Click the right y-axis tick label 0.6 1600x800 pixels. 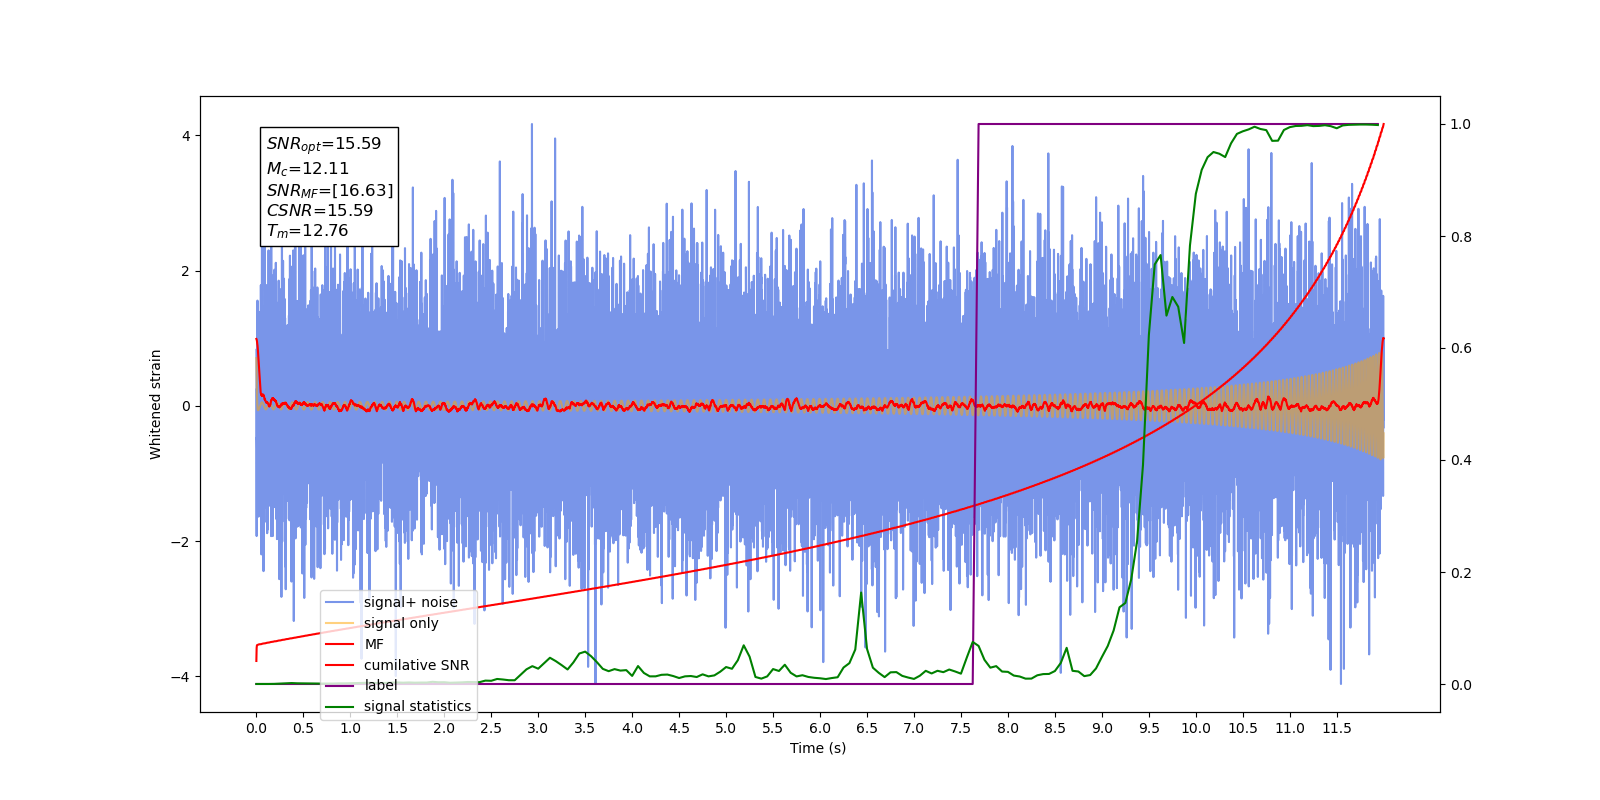coord(1461,348)
